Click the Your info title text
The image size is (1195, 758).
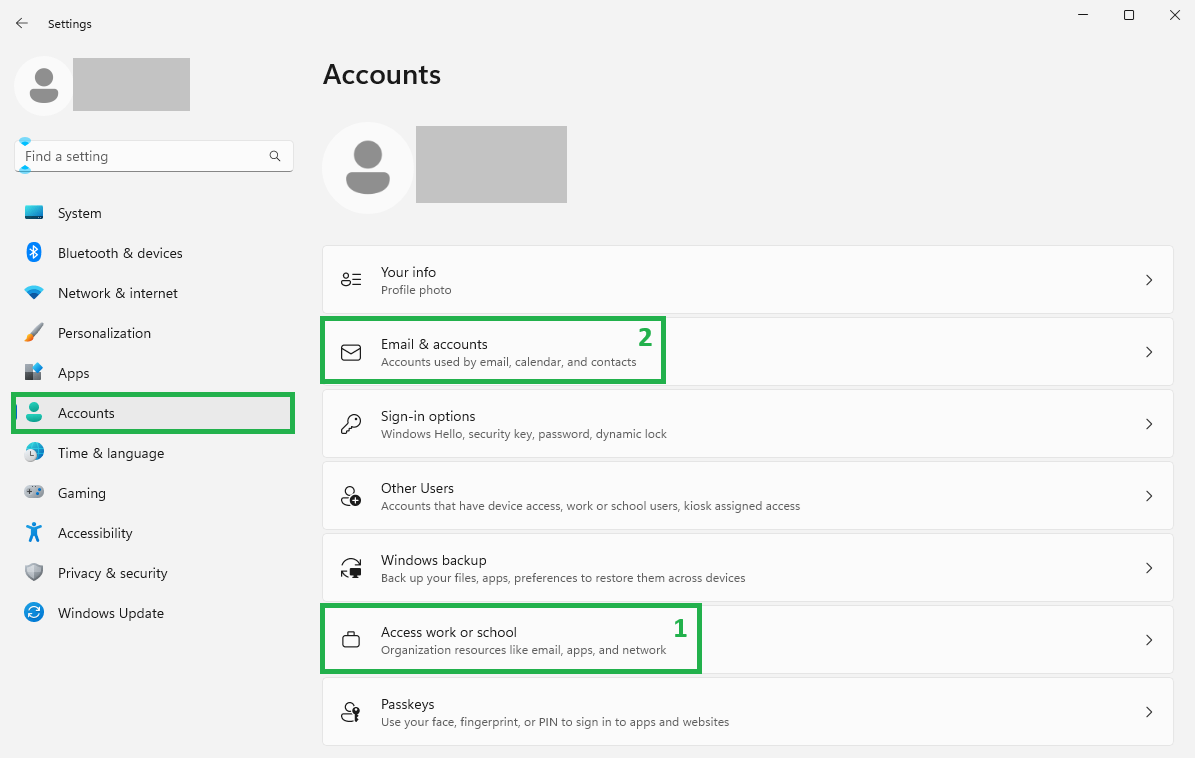point(408,272)
